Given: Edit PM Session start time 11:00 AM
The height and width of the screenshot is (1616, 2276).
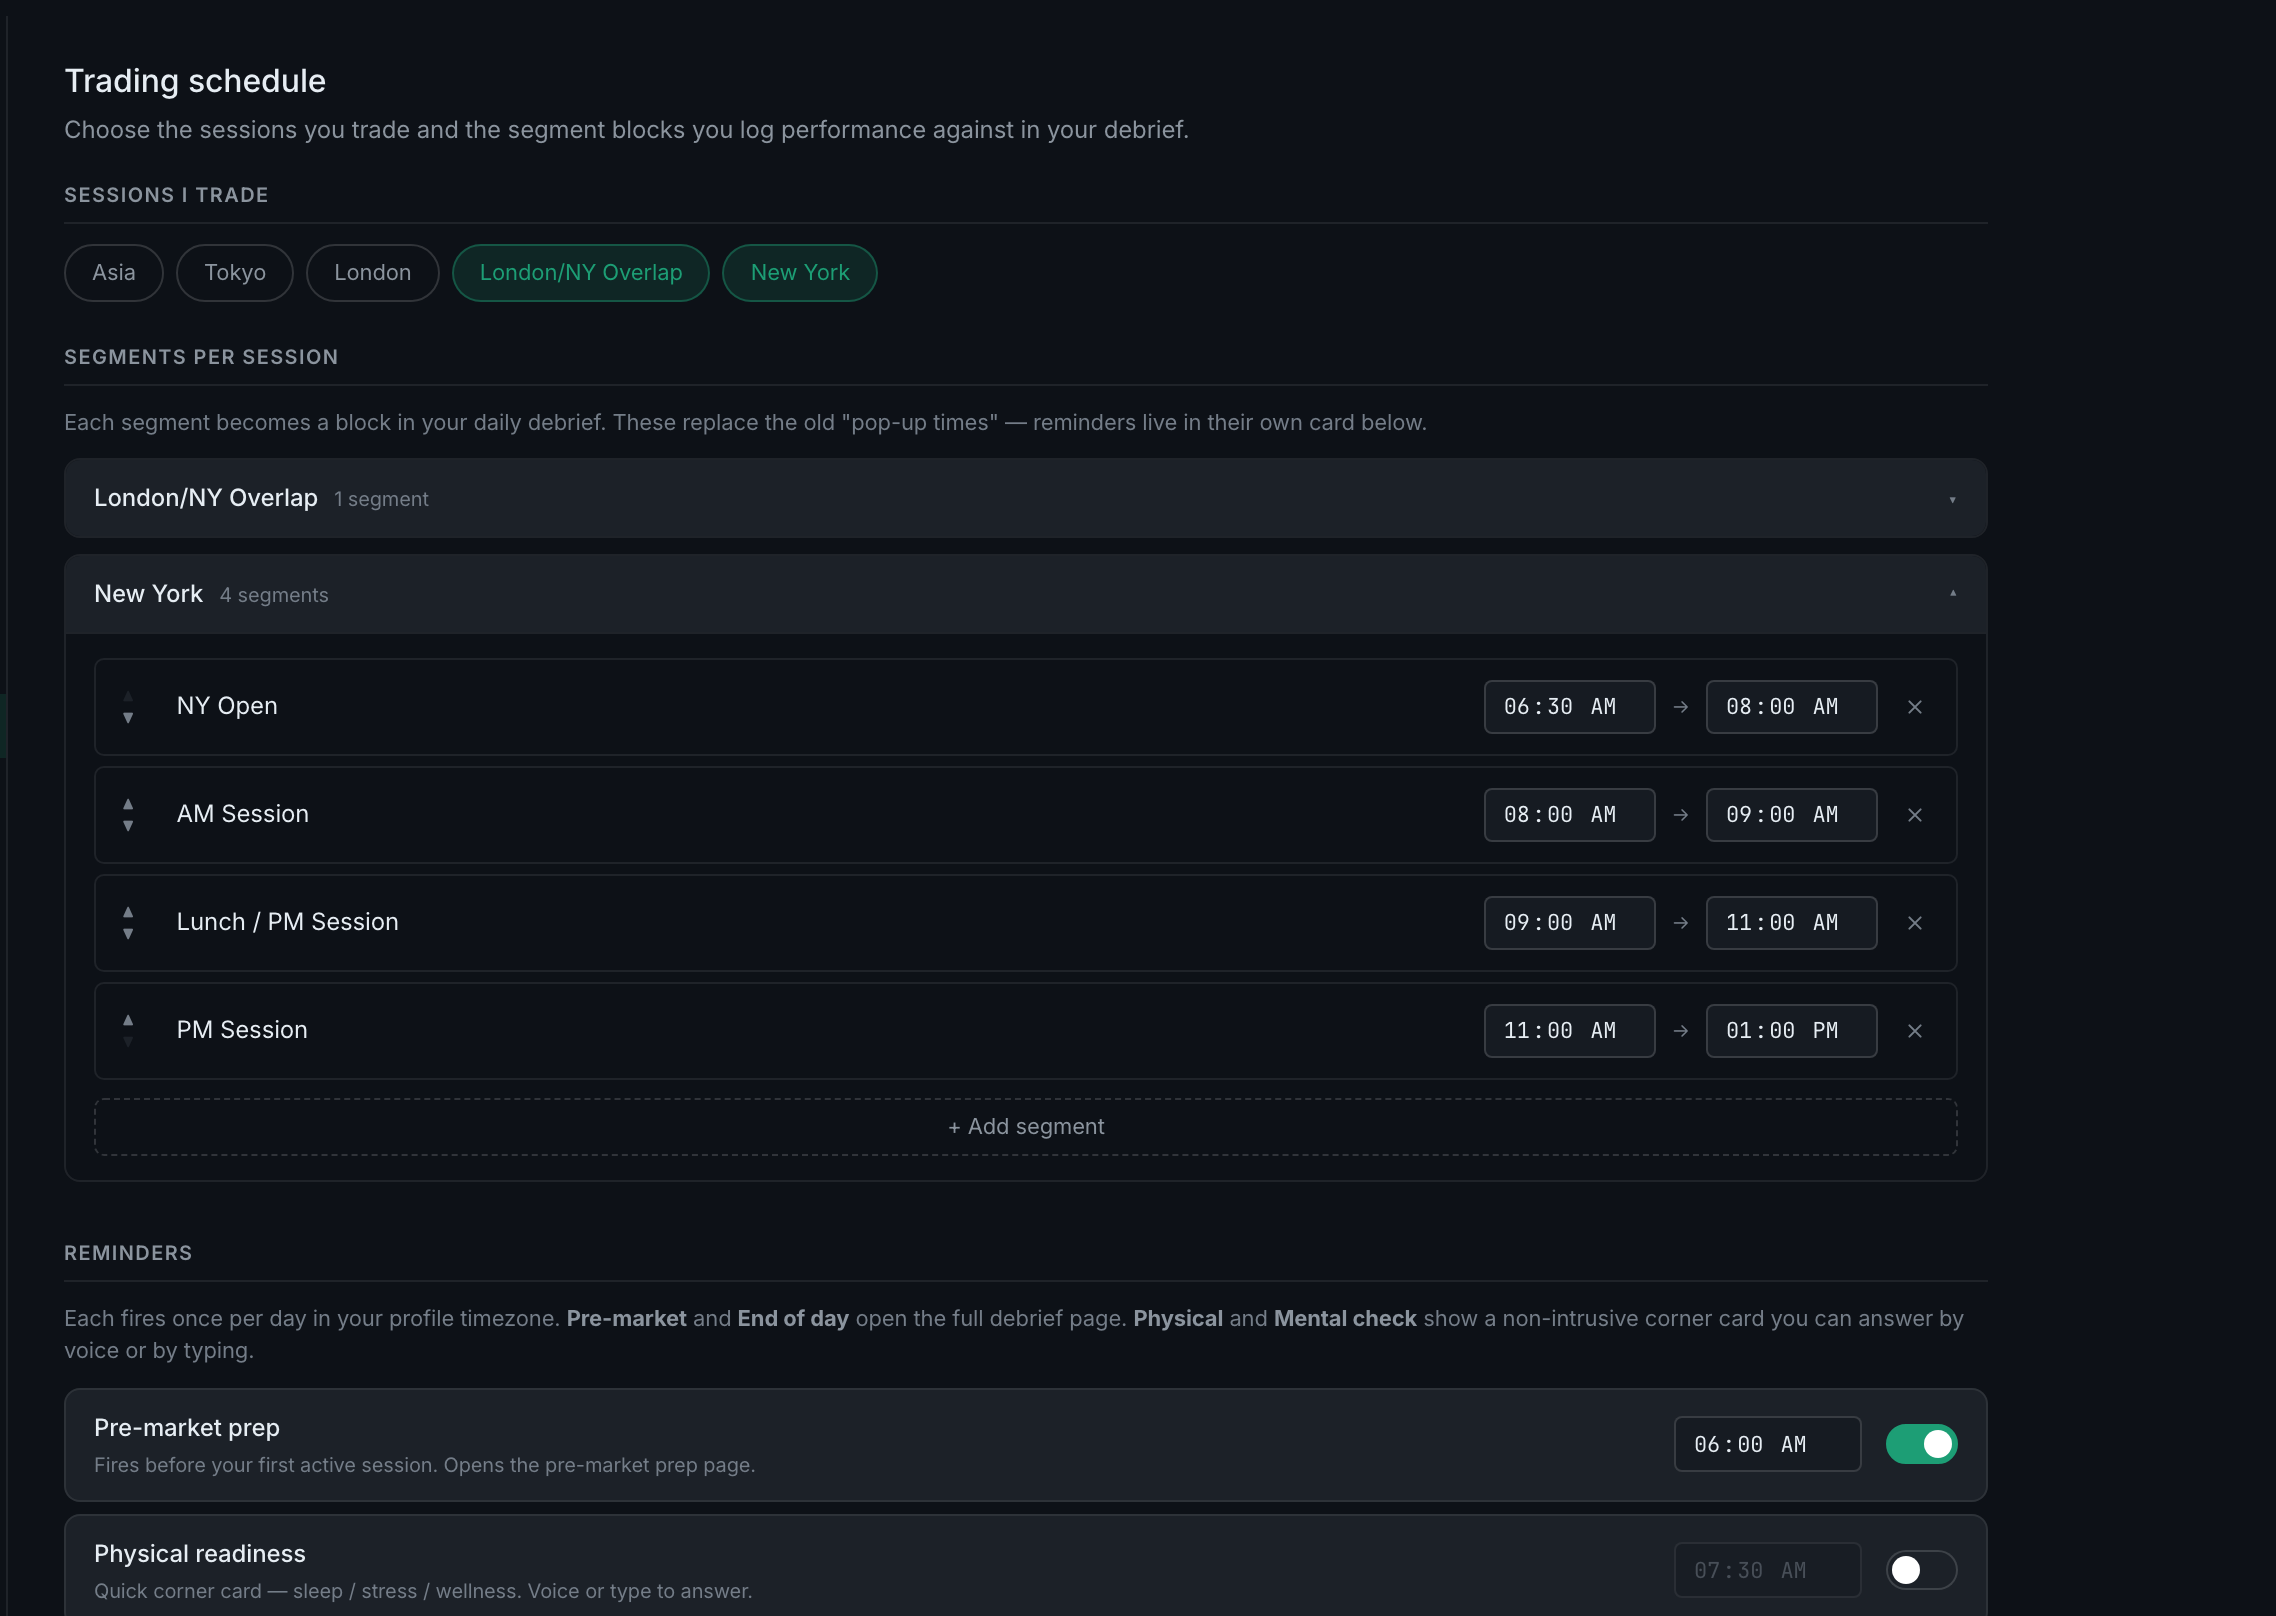Looking at the screenshot, I should click(x=1569, y=1031).
